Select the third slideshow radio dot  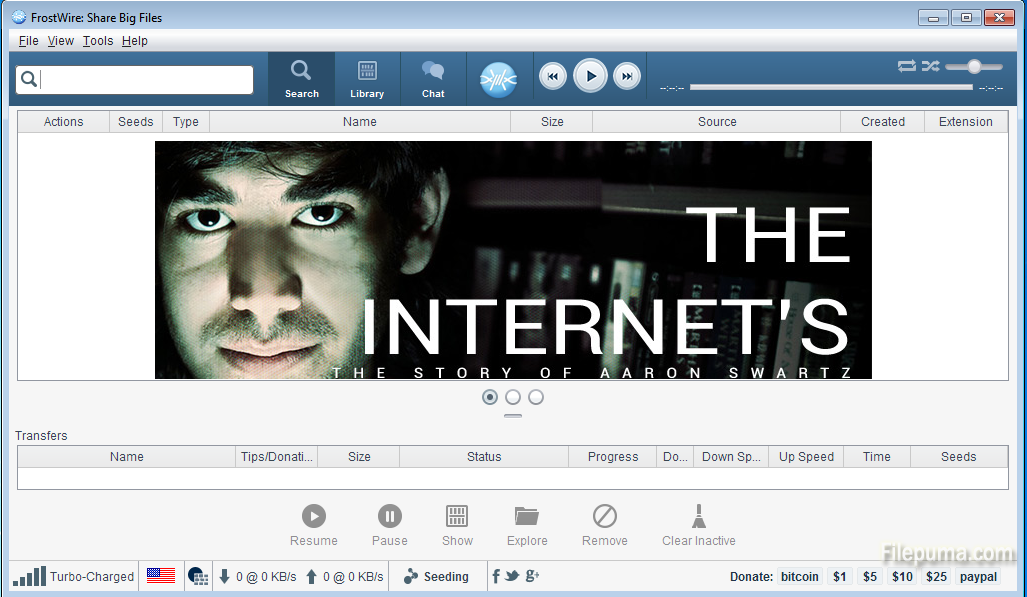pos(536,397)
